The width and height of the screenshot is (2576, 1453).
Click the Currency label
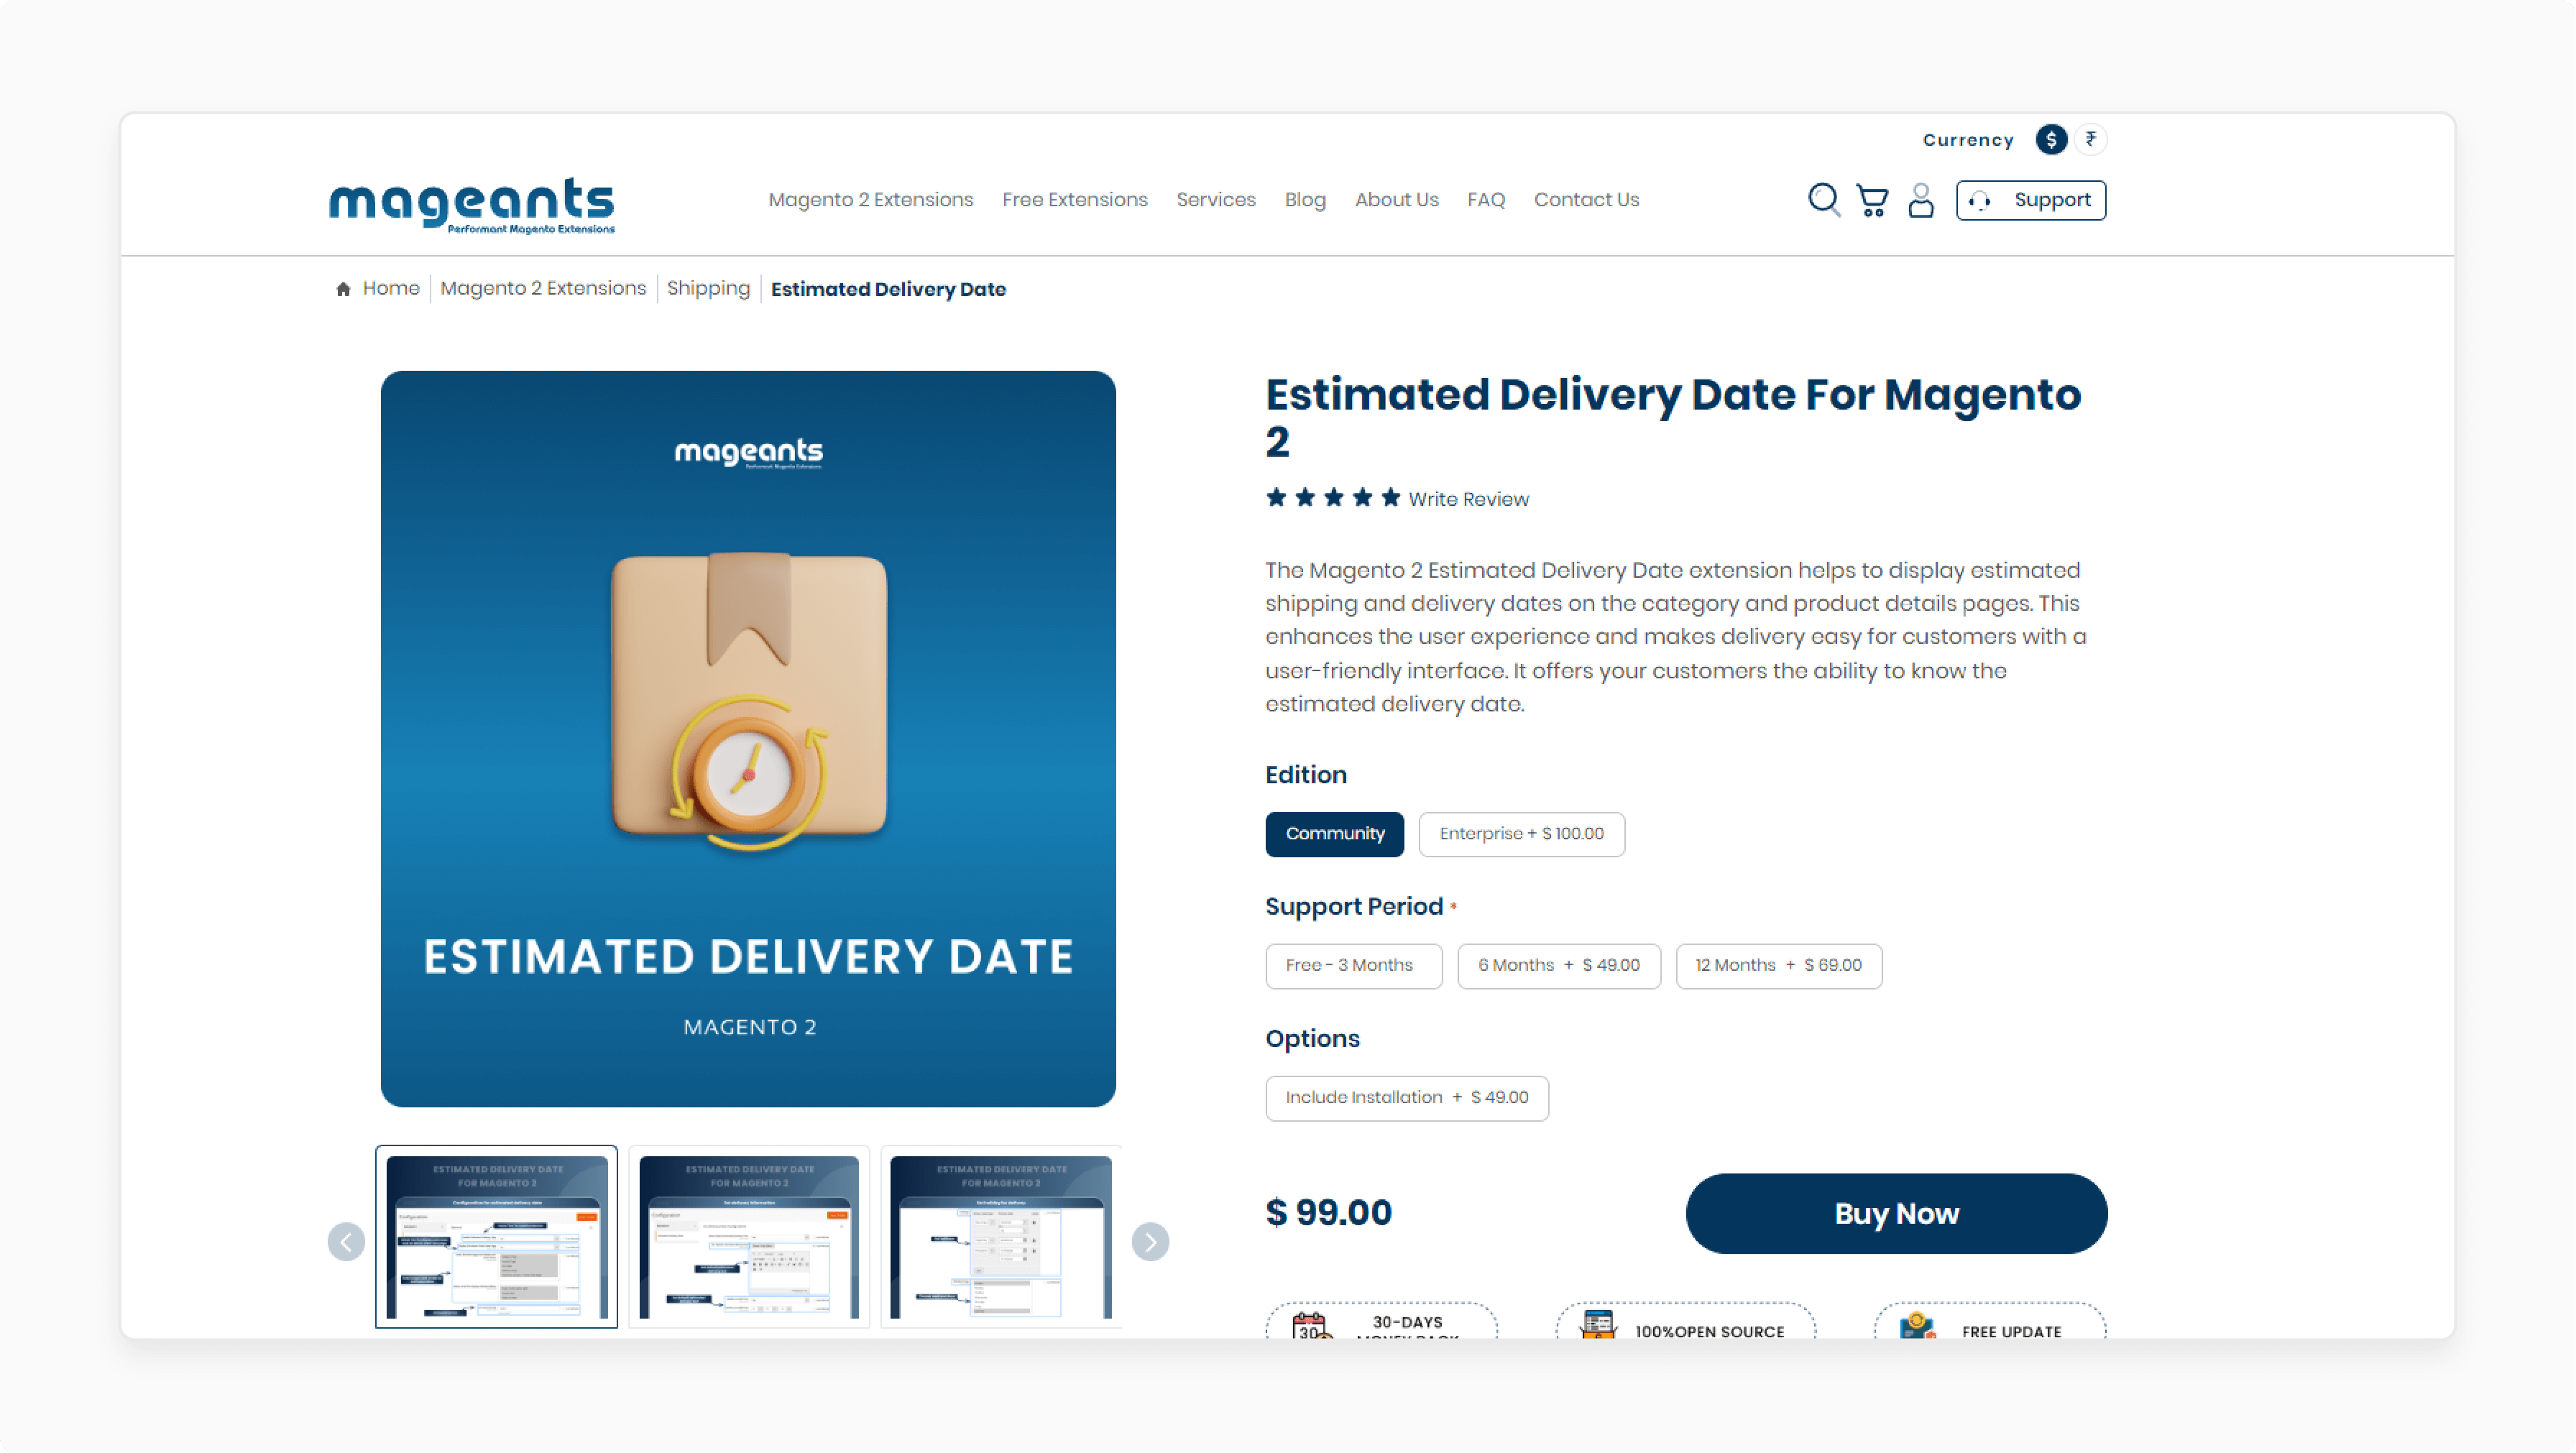tap(1968, 140)
